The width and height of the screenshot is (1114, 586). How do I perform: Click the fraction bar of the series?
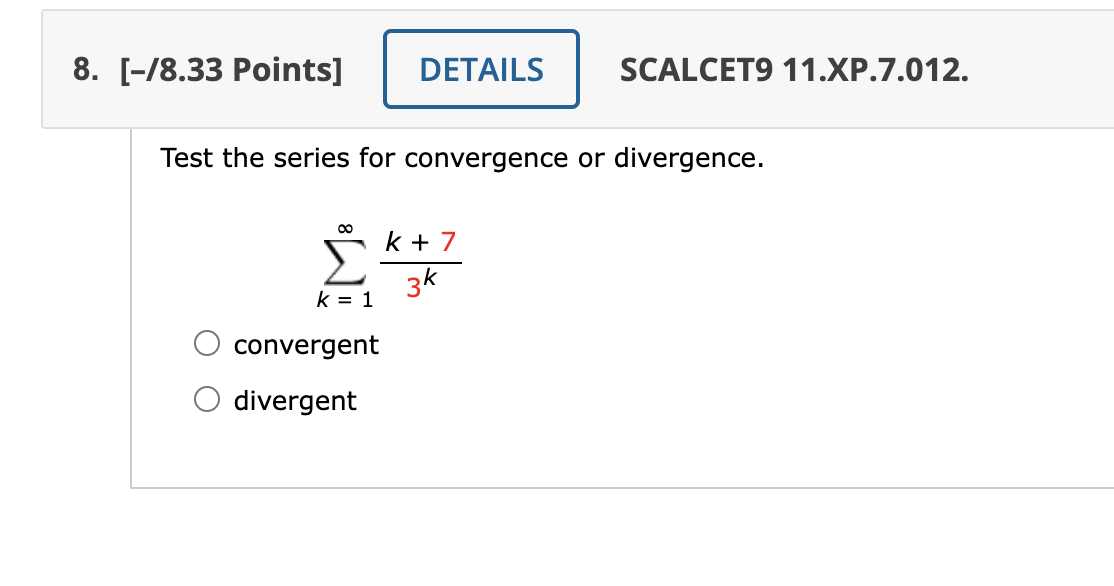click(x=420, y=263)
